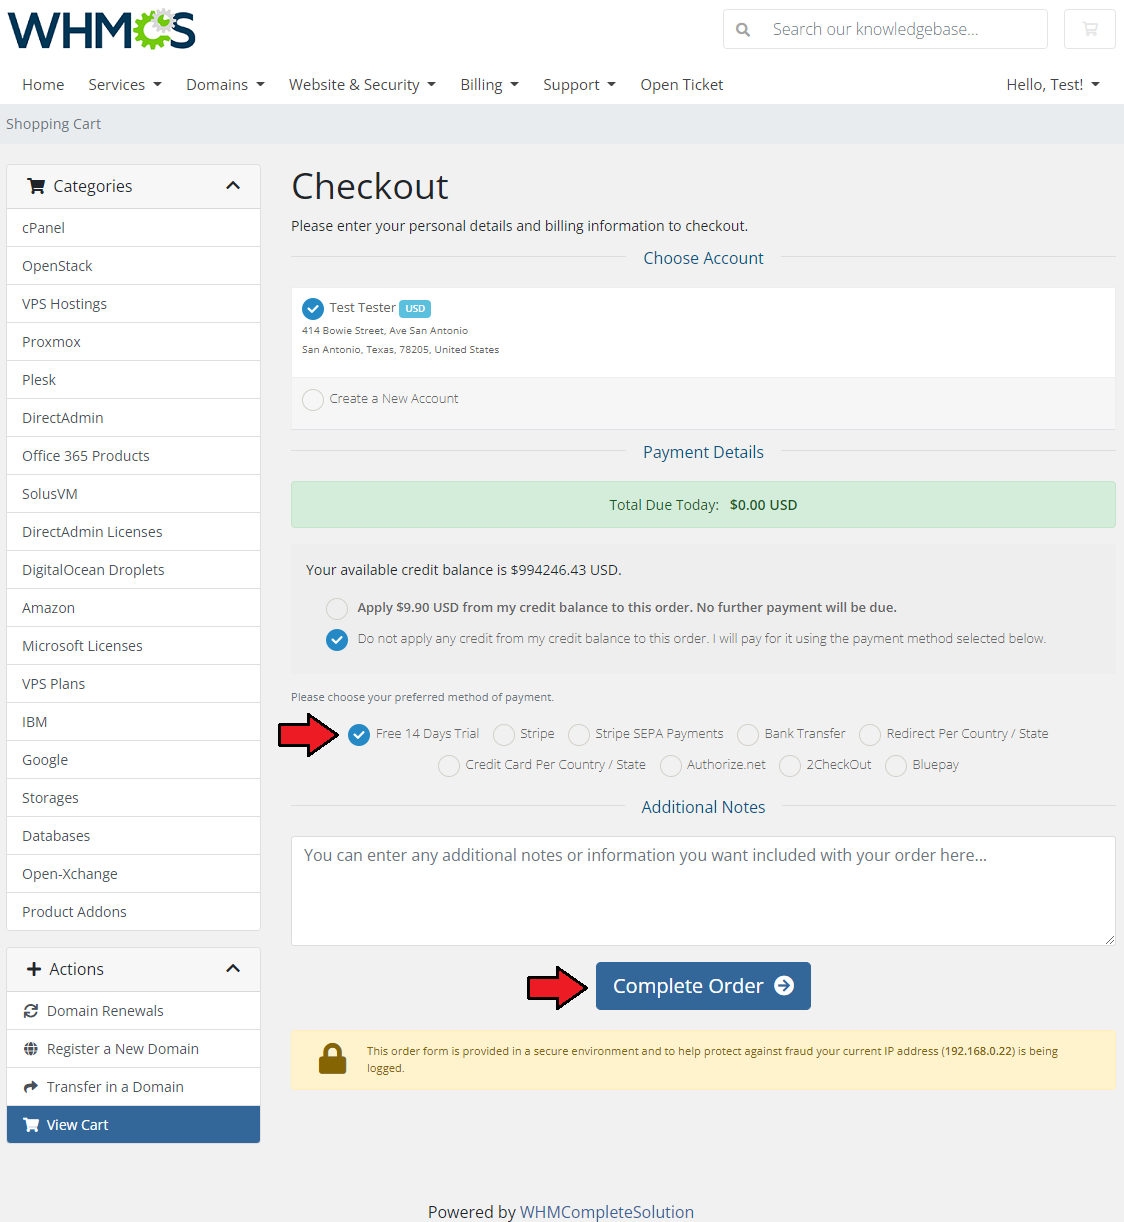This screenshot has height=1222, width=1124.
Task: Open the Hello, Test! user menu
Action: coord(1053,85)
